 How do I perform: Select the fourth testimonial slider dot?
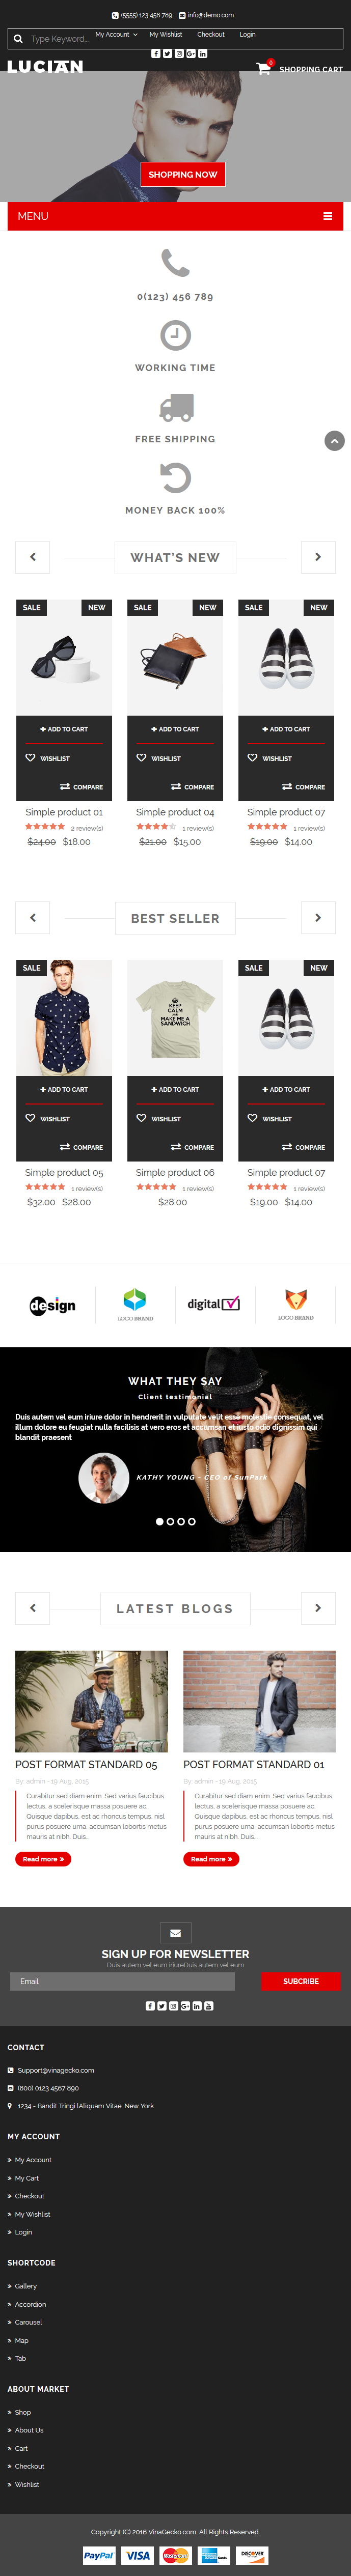192,1521
